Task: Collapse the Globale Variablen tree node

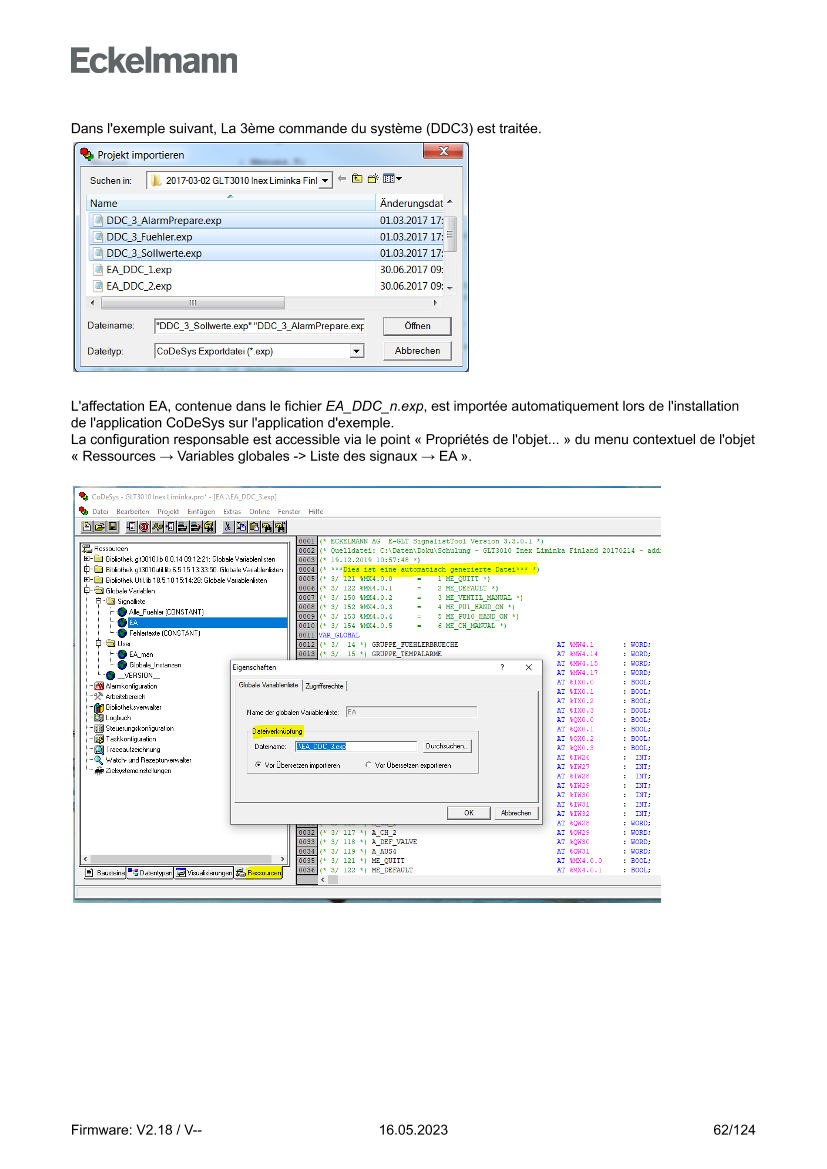Action: [x=87, y=590]
